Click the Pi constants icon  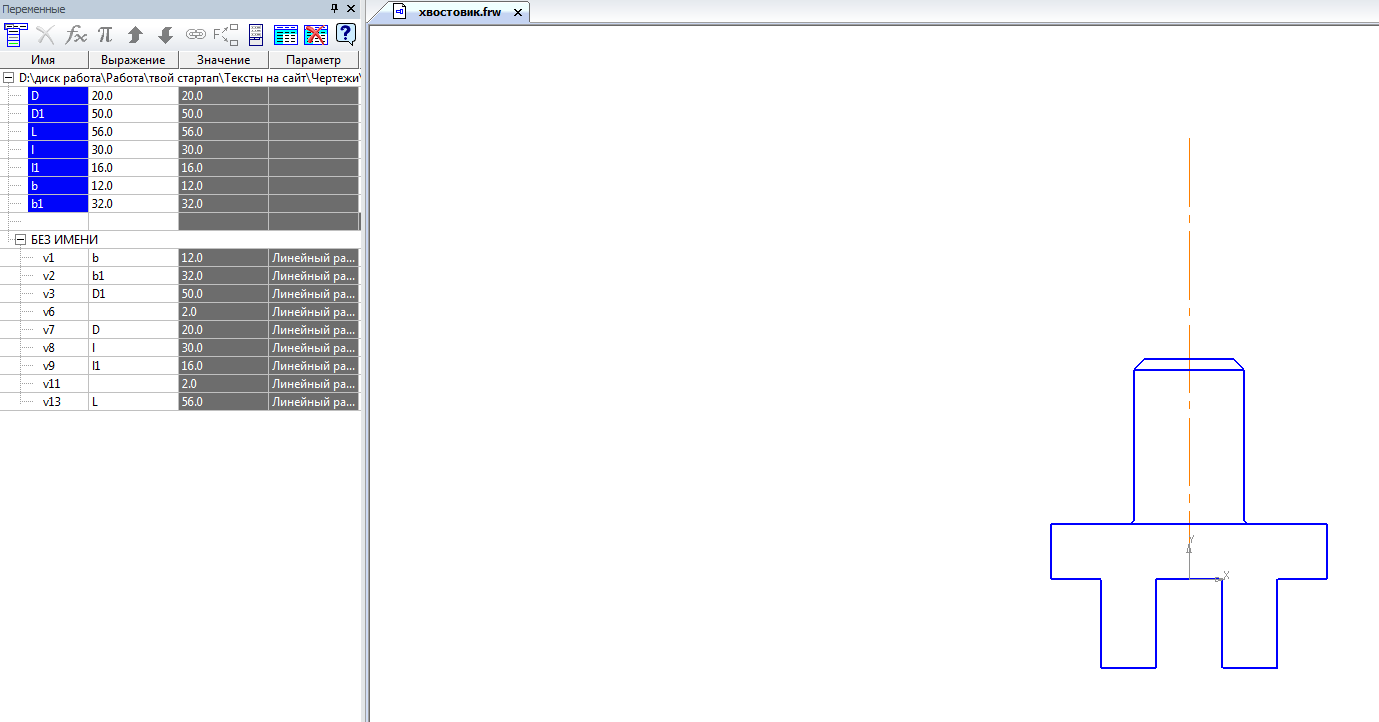[x=105, y=35]
